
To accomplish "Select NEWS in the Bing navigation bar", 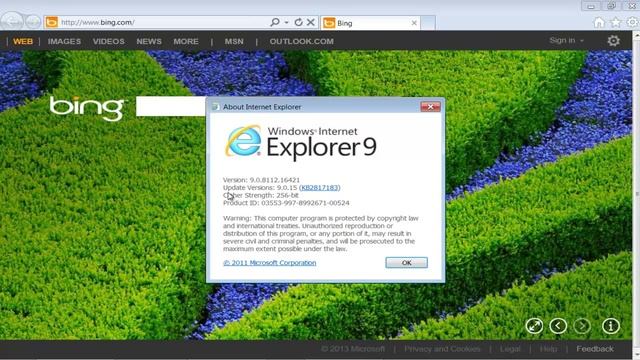I will click(x=149, y=41).
